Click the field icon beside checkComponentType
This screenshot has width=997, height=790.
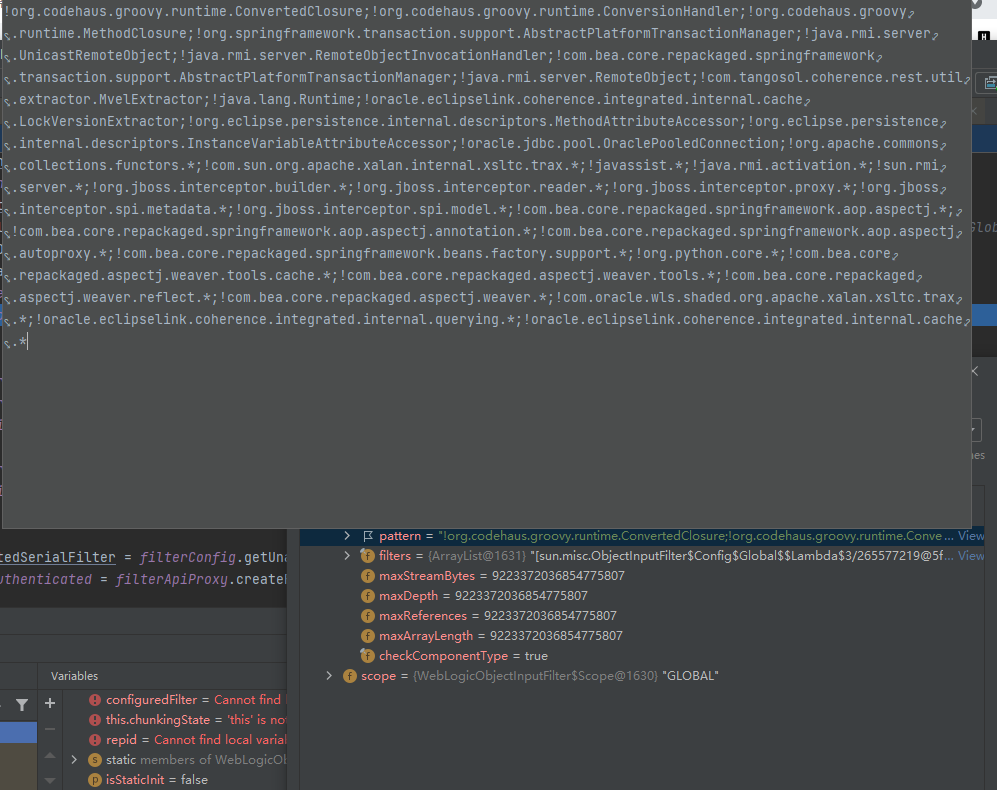tap(368, 656)
